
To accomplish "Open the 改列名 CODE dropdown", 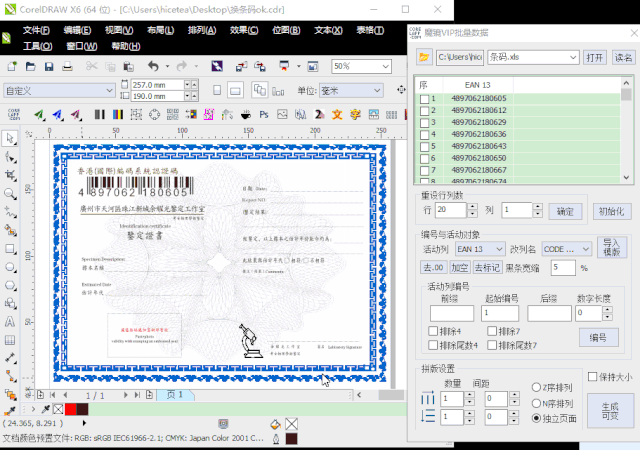I will tap(586, 249).
